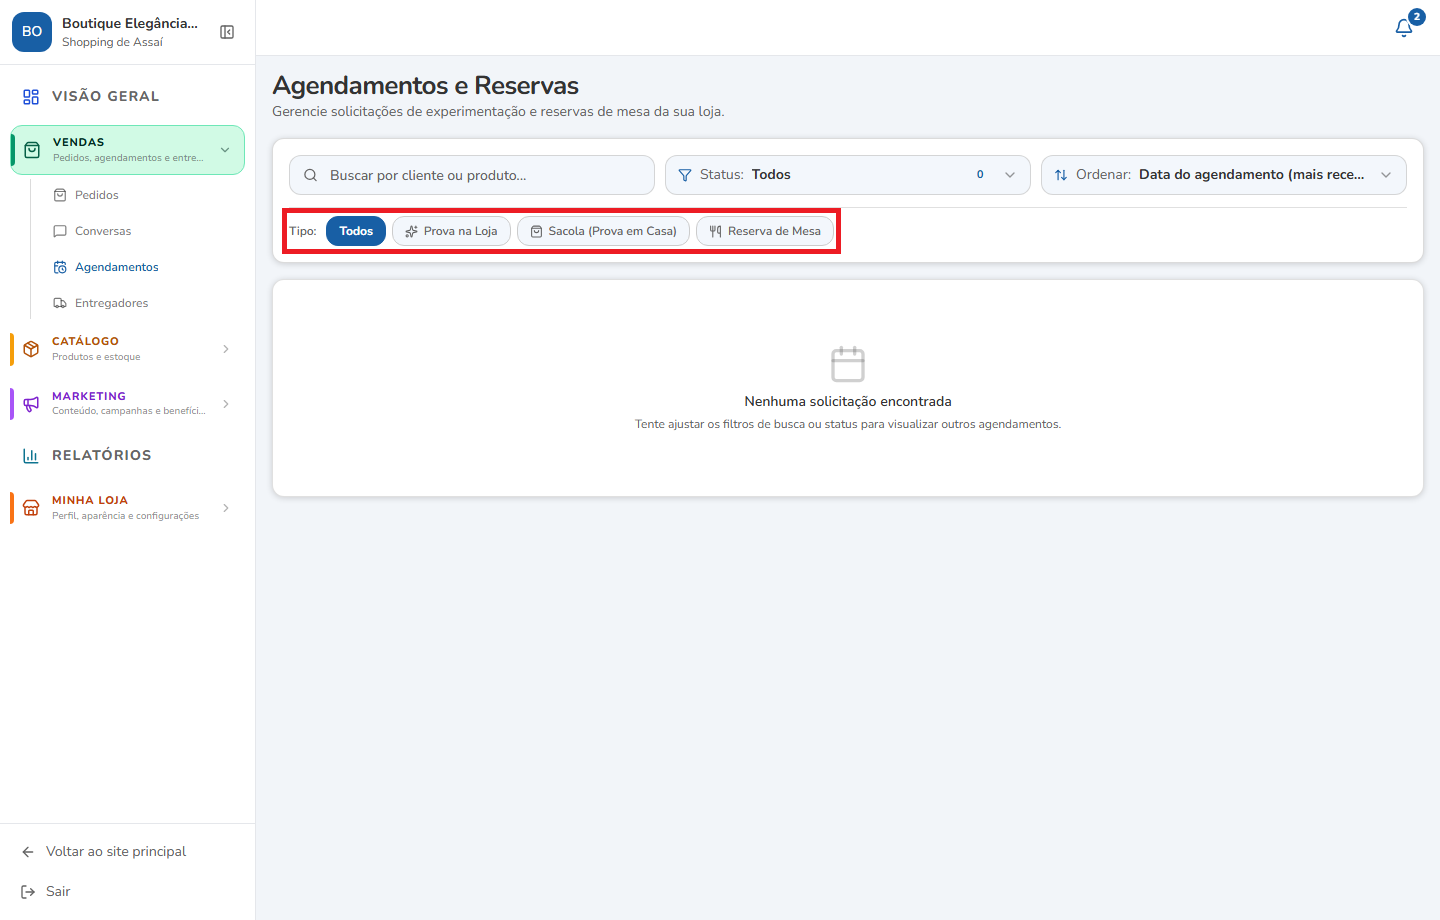Click the Marketing megaphone icon
The width and height of the screenshot is (1440, 920).
31,404
